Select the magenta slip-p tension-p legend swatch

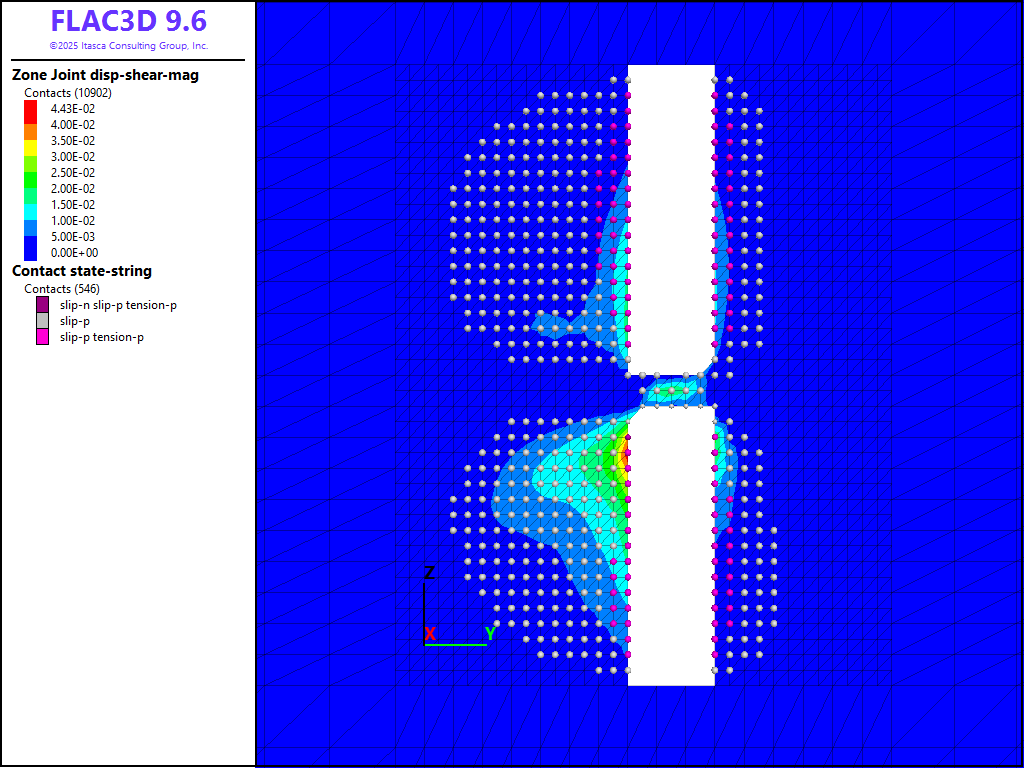[43, 337]
